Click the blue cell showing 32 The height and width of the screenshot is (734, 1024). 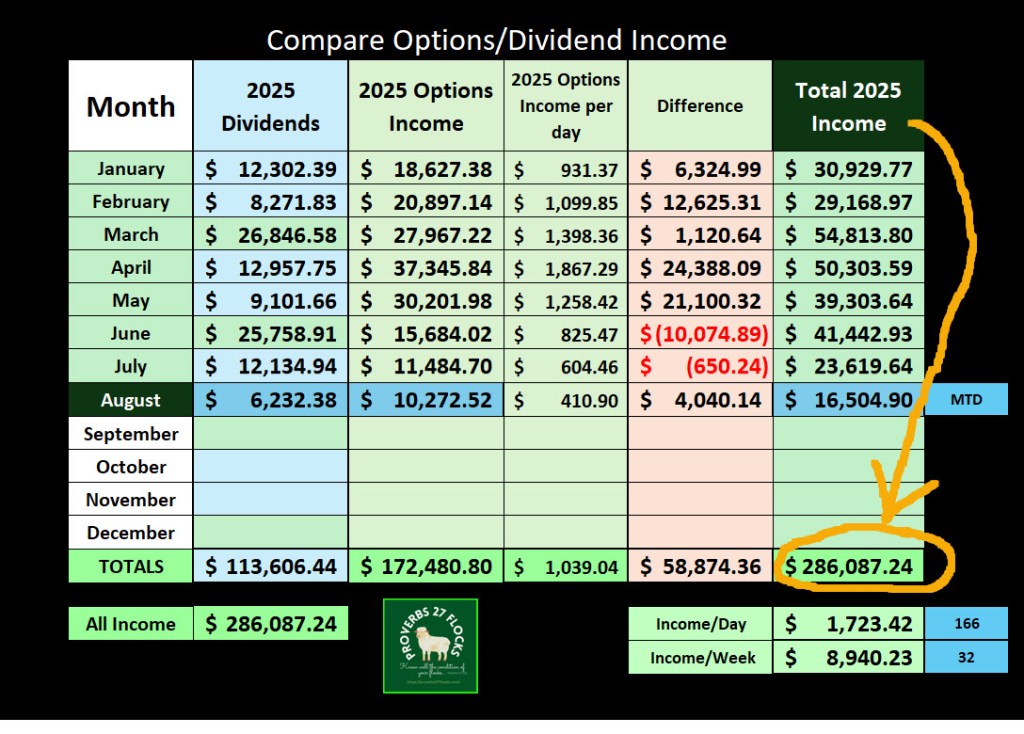966,658
